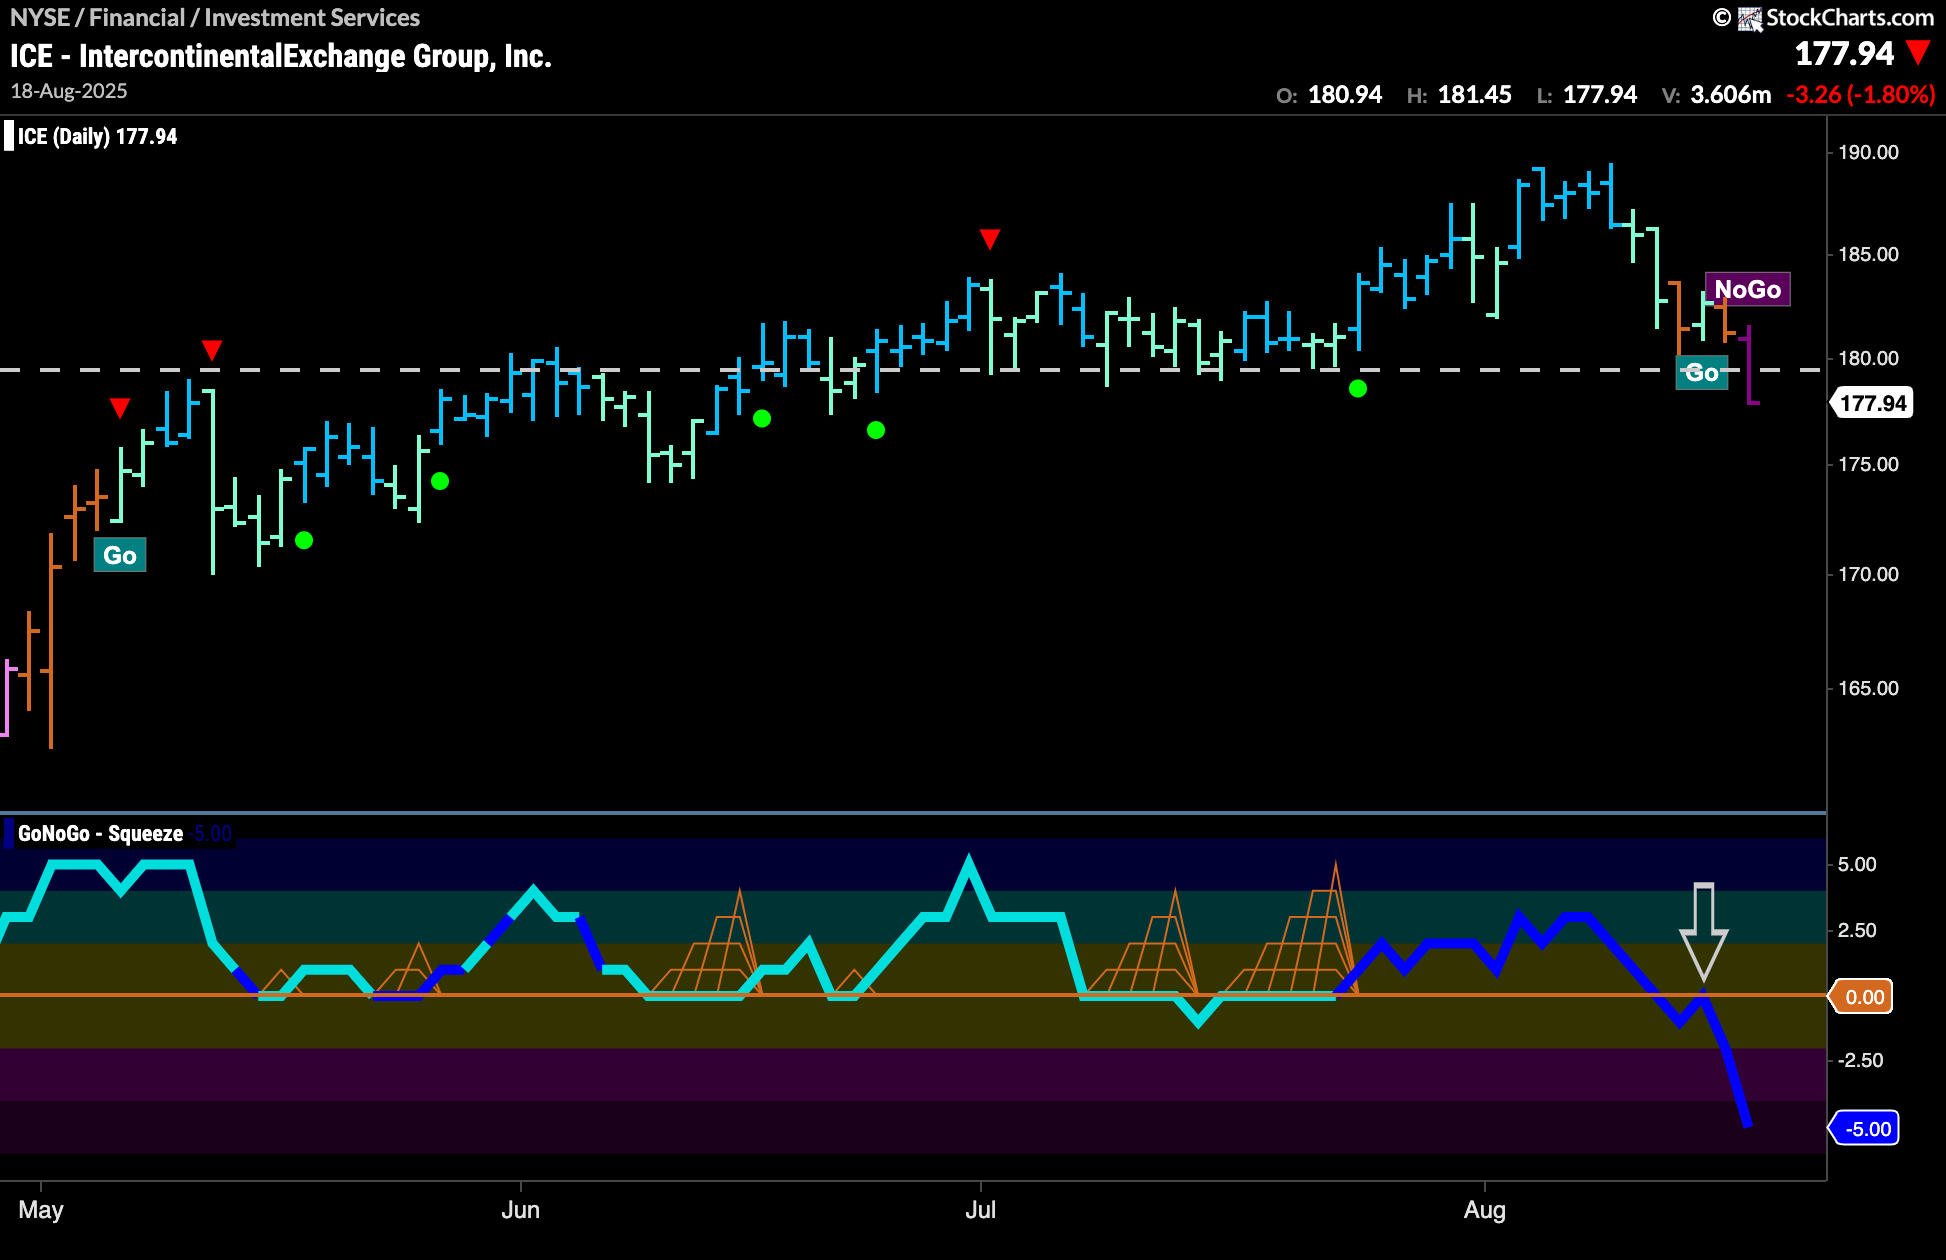Click the purple NoGo flag label
The width and height of the screenshot is (1946, 1260).
(1747, 289)
